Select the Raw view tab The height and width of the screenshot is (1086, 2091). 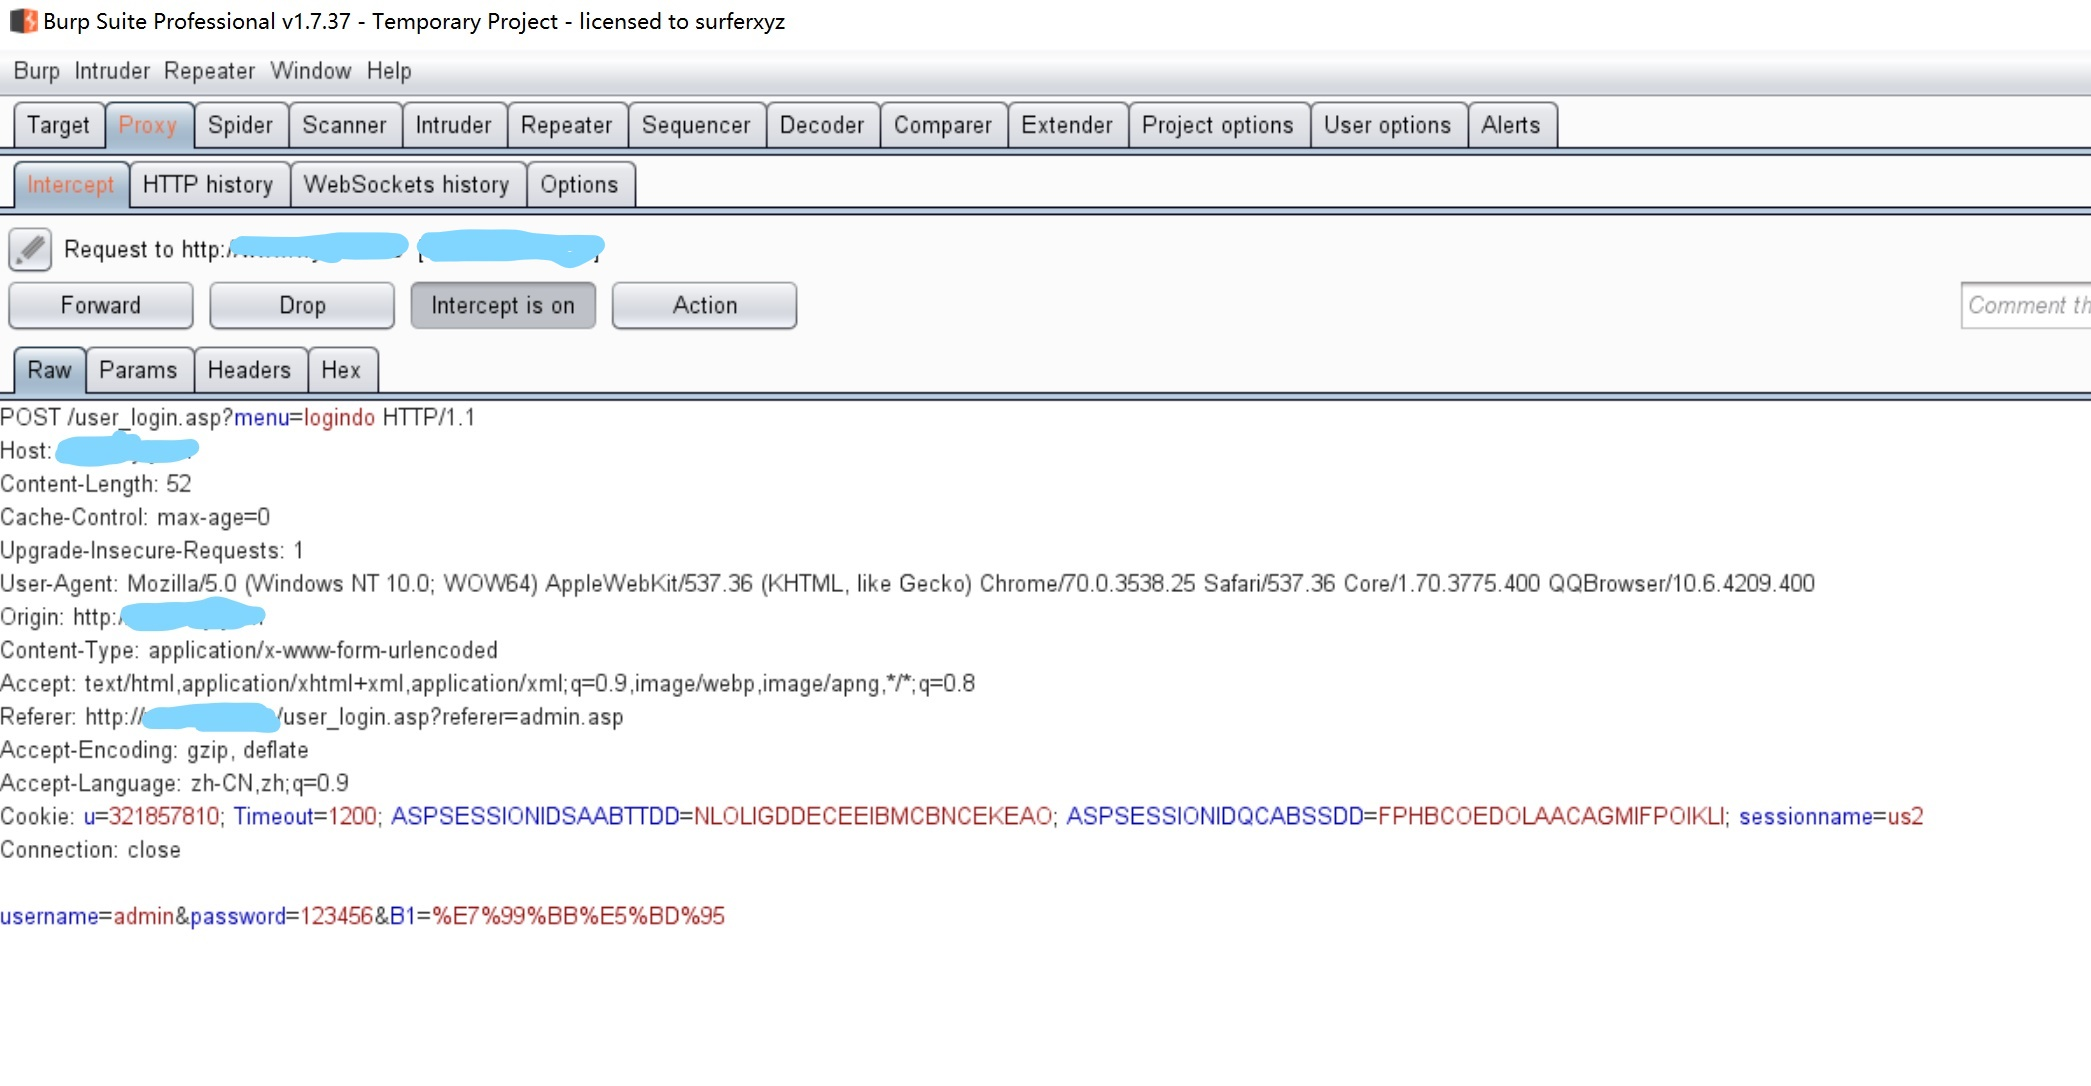pos(49,370)
